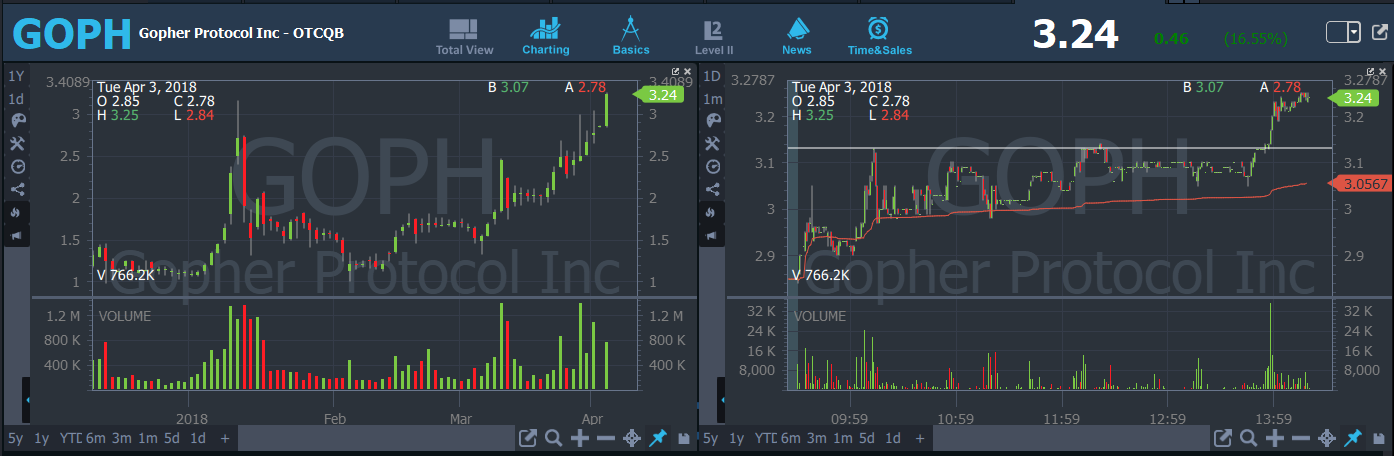This screenshot has width=1394, height=456.
Task: Click the export icon below the intraday chart
Action: [1222, 438]
